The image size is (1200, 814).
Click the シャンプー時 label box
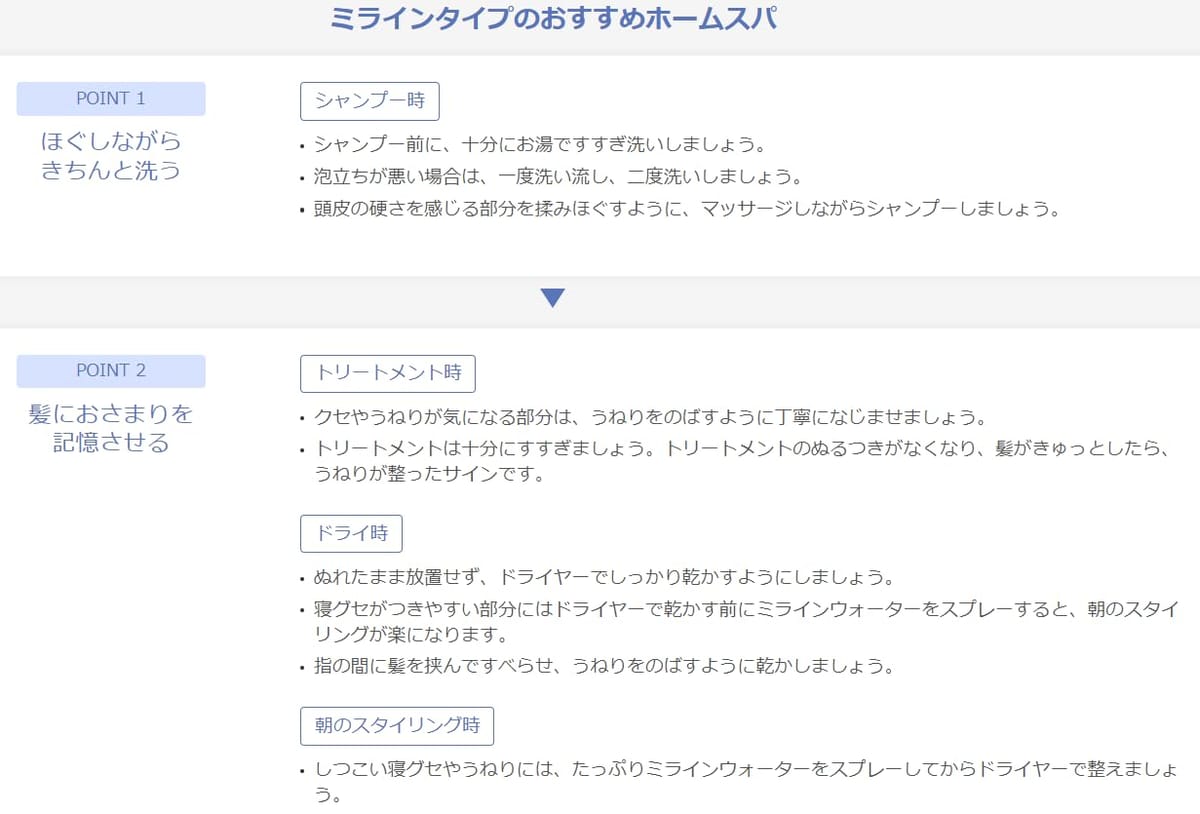tap(370, 101)
